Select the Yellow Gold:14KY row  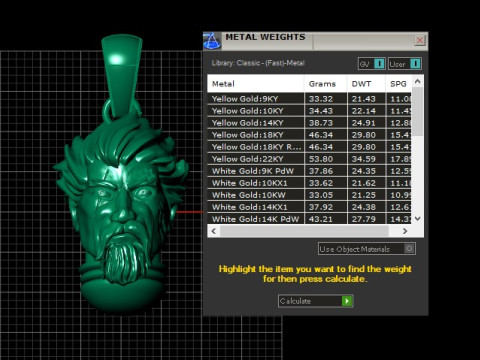(309, 123)
